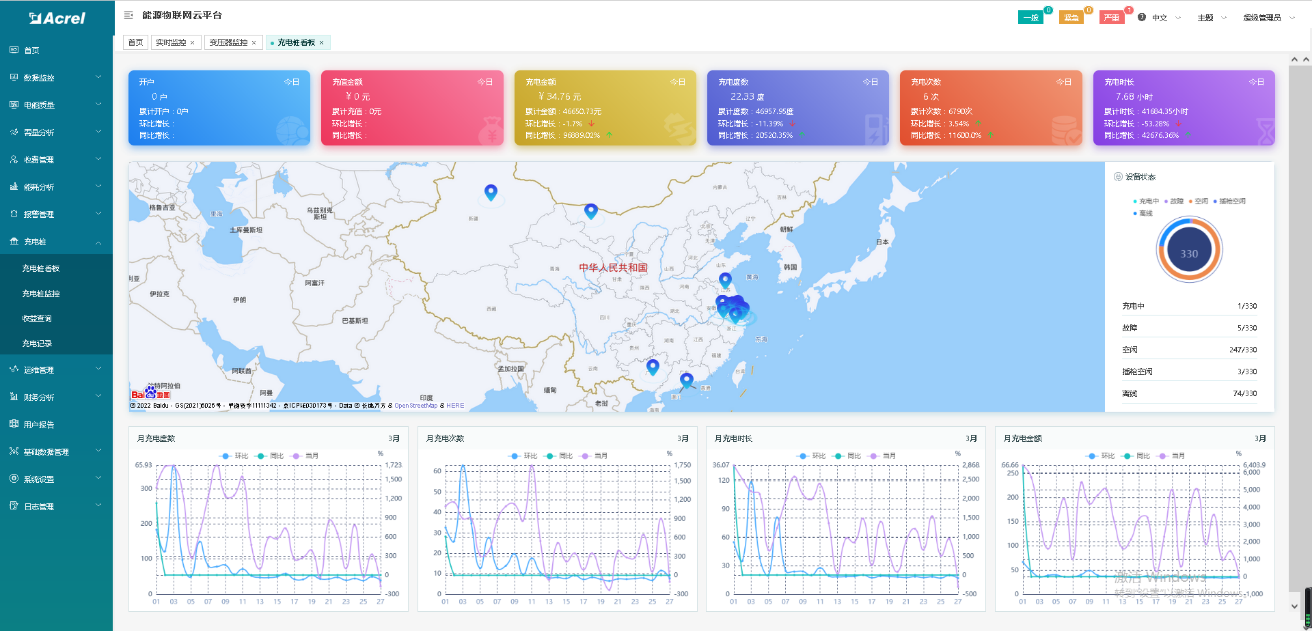
Task: Click the 设备状态 panel header icon
Action: 1118,177
